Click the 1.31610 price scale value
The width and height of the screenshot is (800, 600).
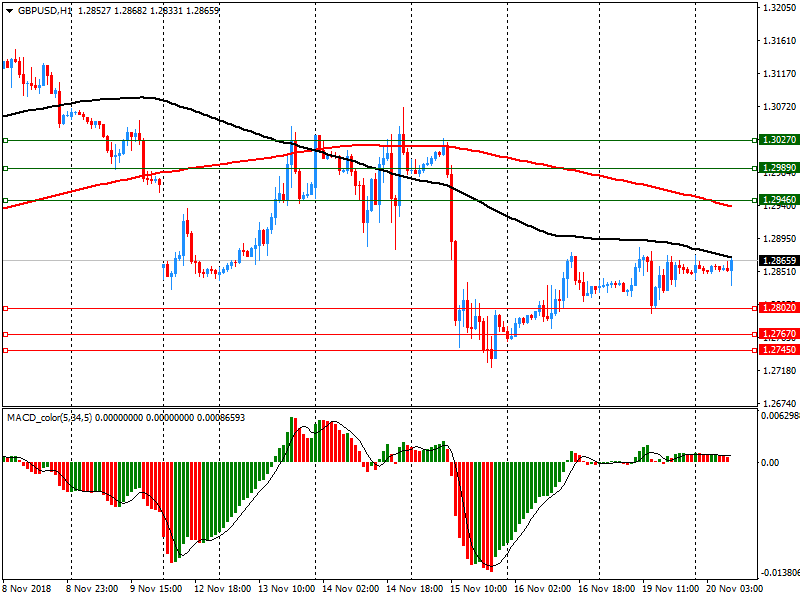click(x=780, y=41)
